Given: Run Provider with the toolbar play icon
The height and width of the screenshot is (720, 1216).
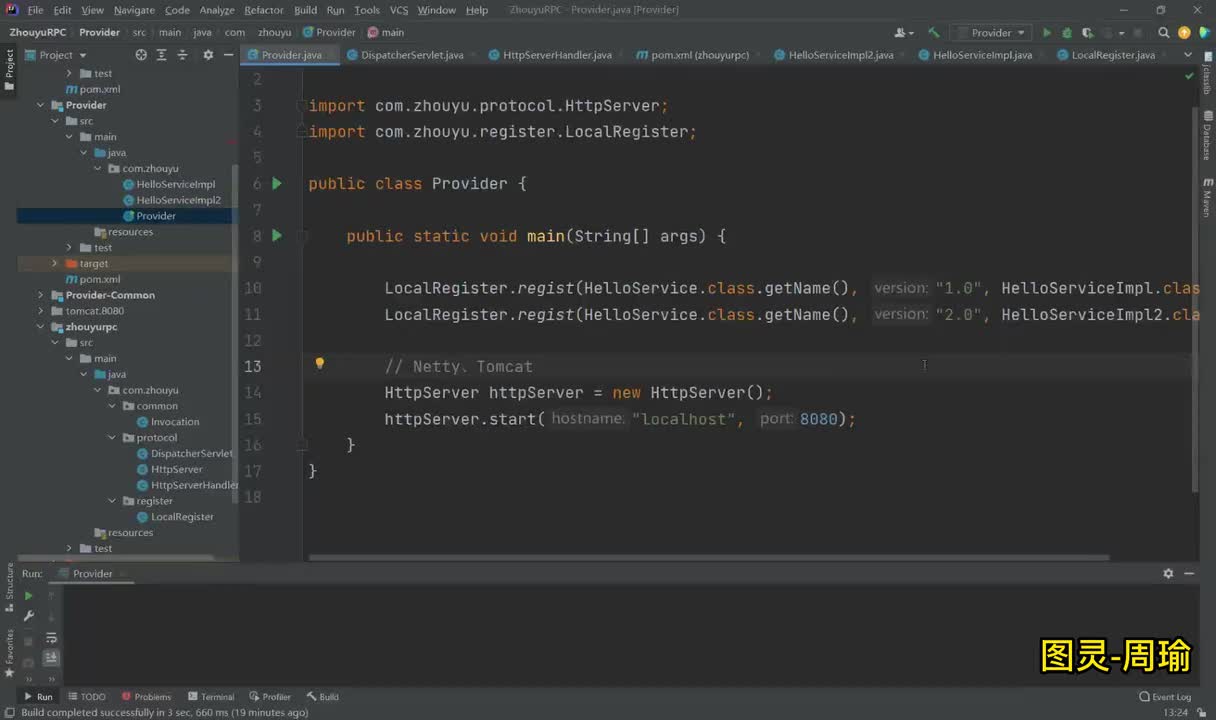Looking at the screenshot, I should (x=1047, y=33).
